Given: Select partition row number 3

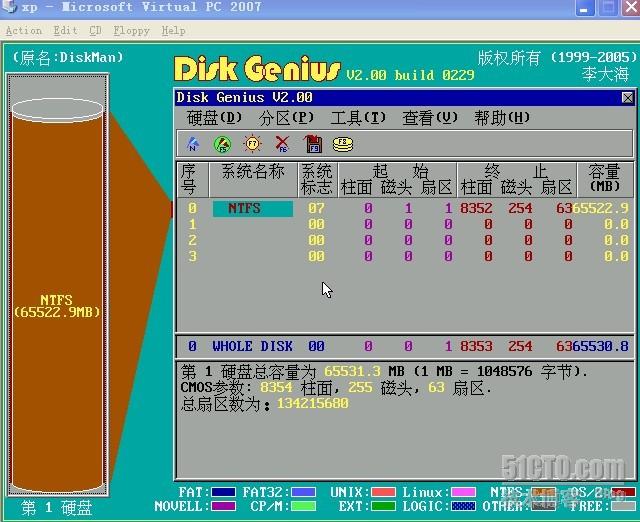Looking at the screenshot, I should [x=192, y=256].
